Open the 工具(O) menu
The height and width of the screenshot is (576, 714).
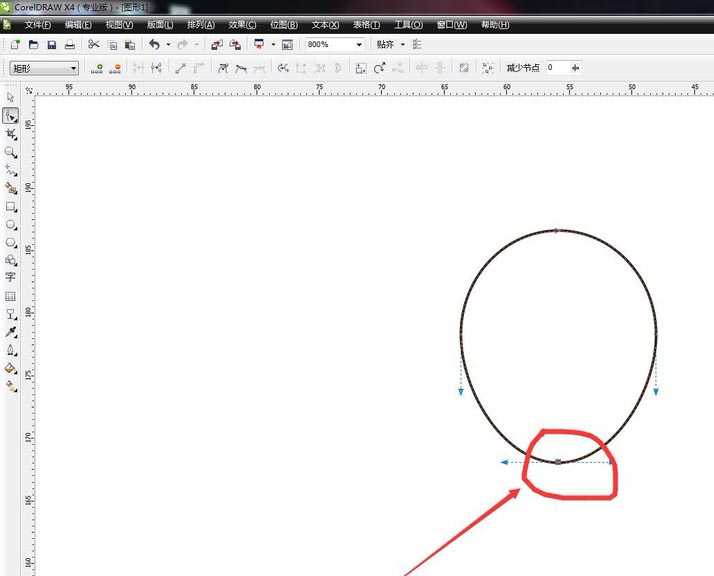408,25
